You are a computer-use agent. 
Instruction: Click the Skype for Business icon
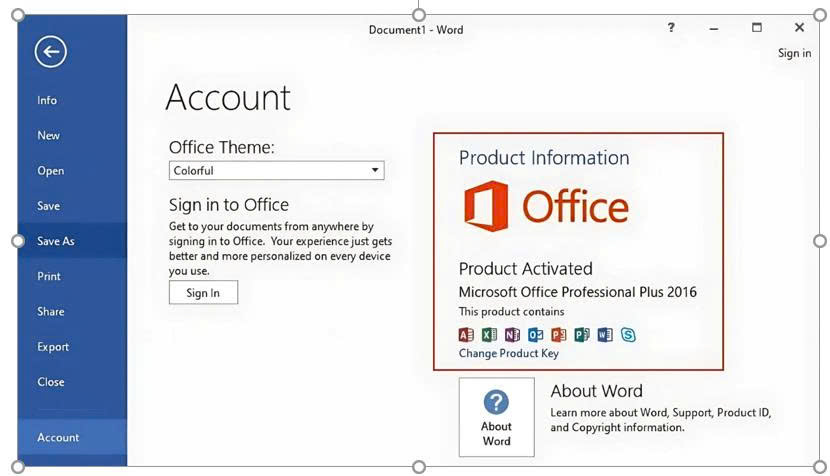click(628, 335)
